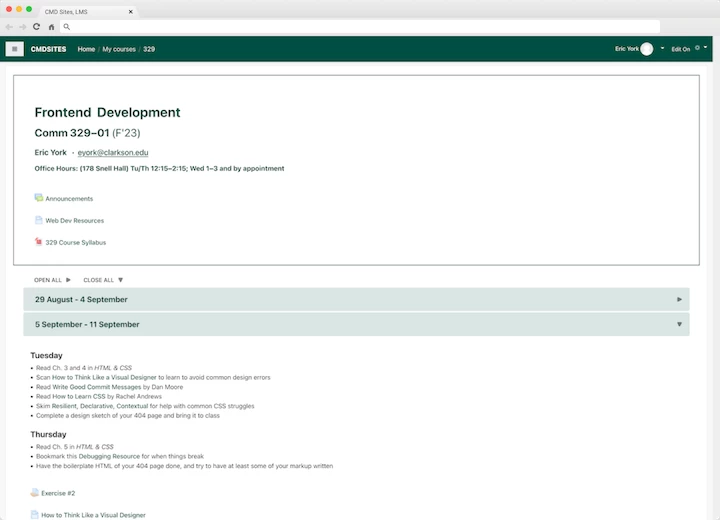Open How to Learn CSS link
The width and height of the screenshot is (720, 520).
click(x=79, y=397)
